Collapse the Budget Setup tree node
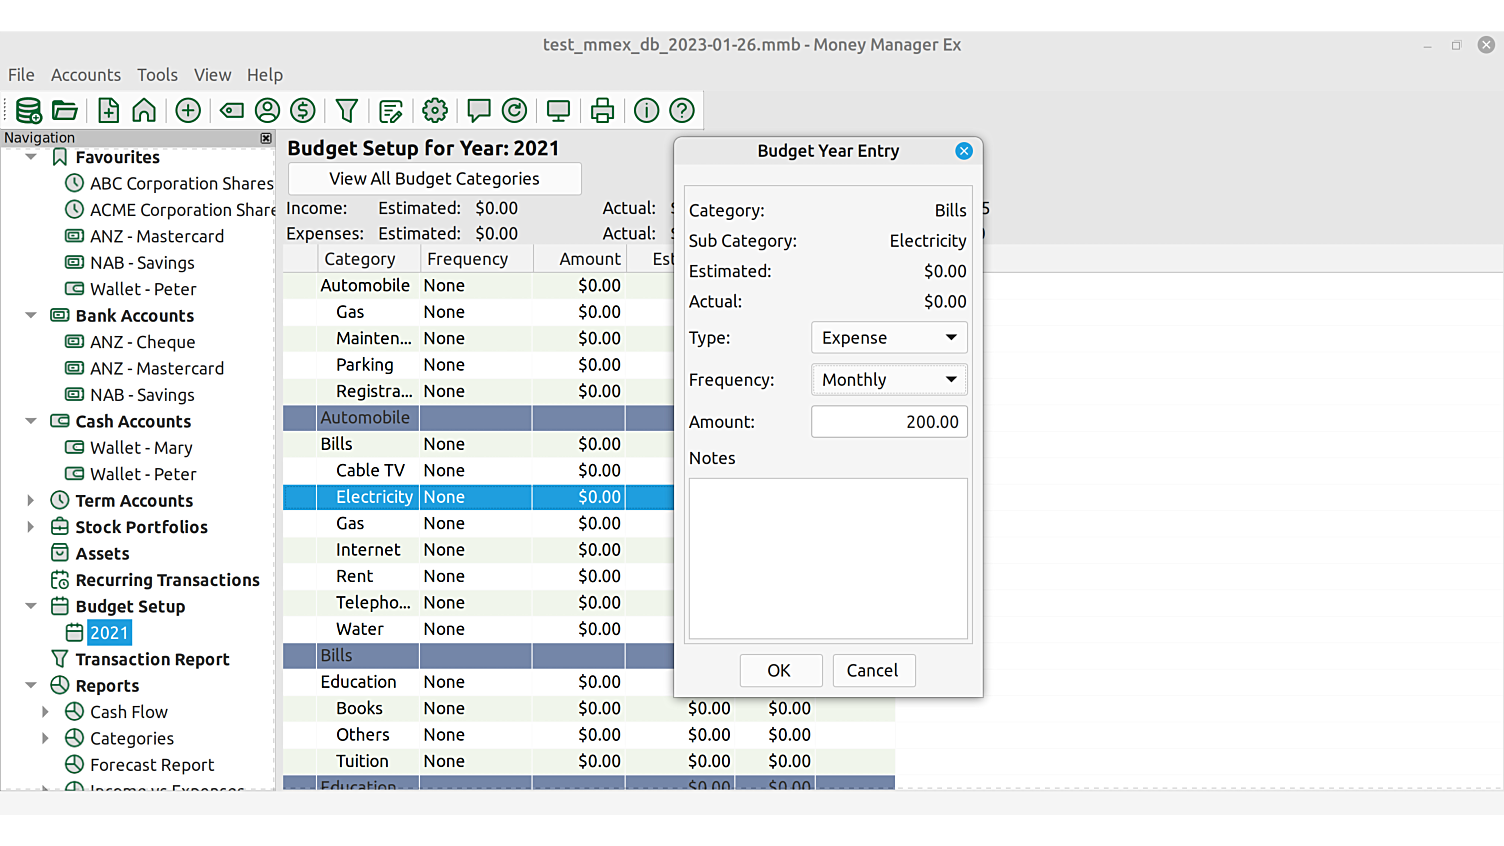This screenshot has height=846, width=1504. [x=31, y=607]
